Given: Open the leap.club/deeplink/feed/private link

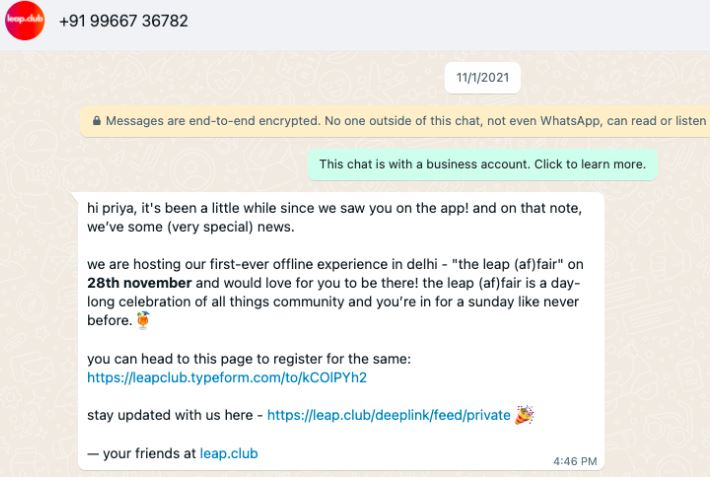Looking at the screenshot, I should 389,415.
